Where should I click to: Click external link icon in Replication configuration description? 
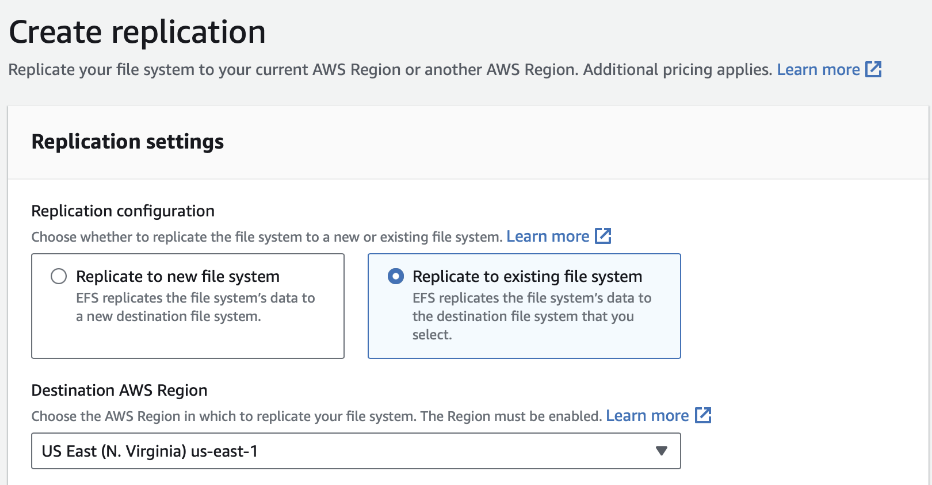pos(603,237)
